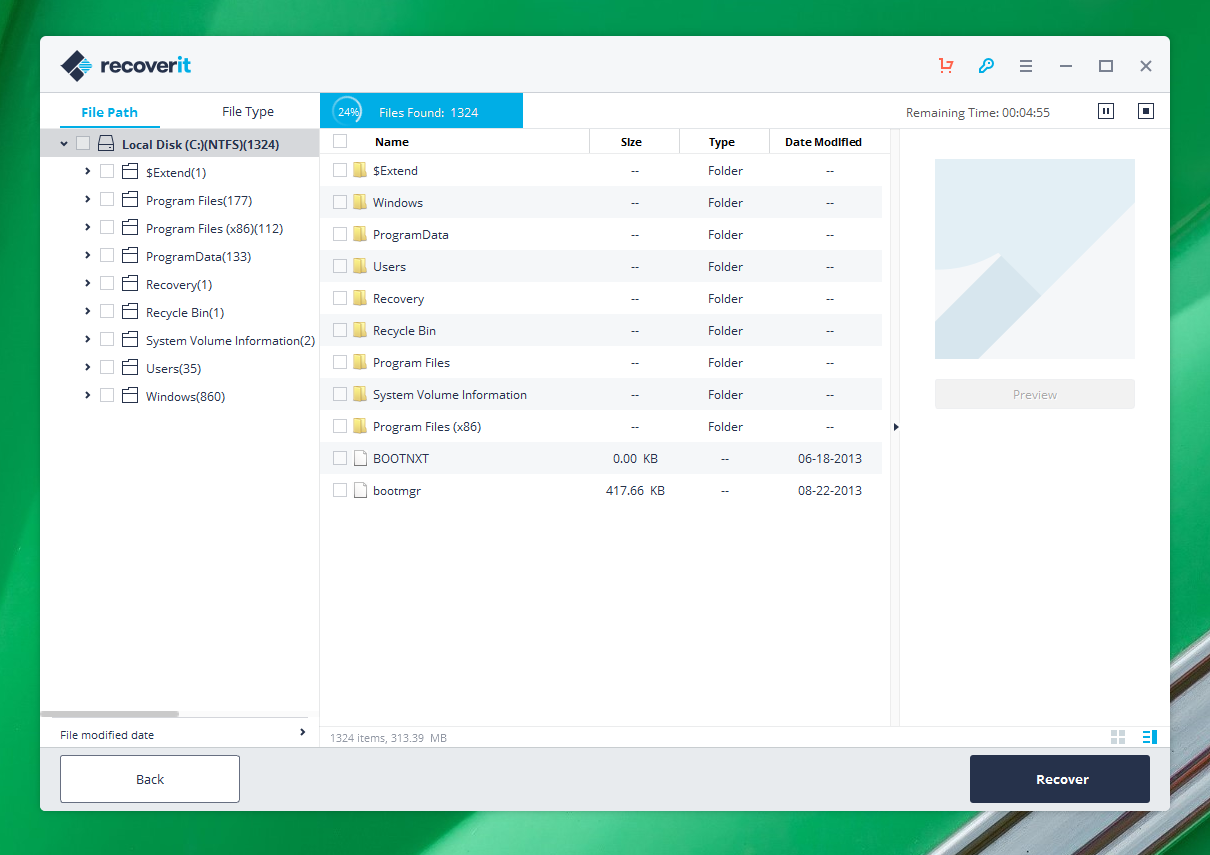The image size is (1210, 855).
Task: Click the Users folder icon in list
Action: pos(360,266)
